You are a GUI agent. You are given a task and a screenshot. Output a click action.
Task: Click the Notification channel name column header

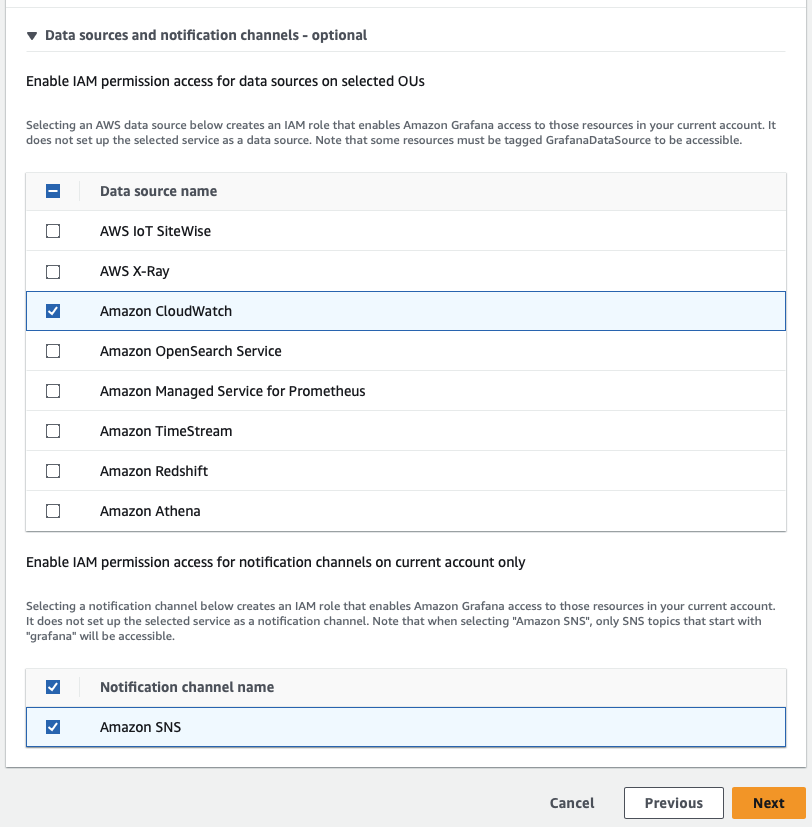pyautogui.click(x=187, y=687)
